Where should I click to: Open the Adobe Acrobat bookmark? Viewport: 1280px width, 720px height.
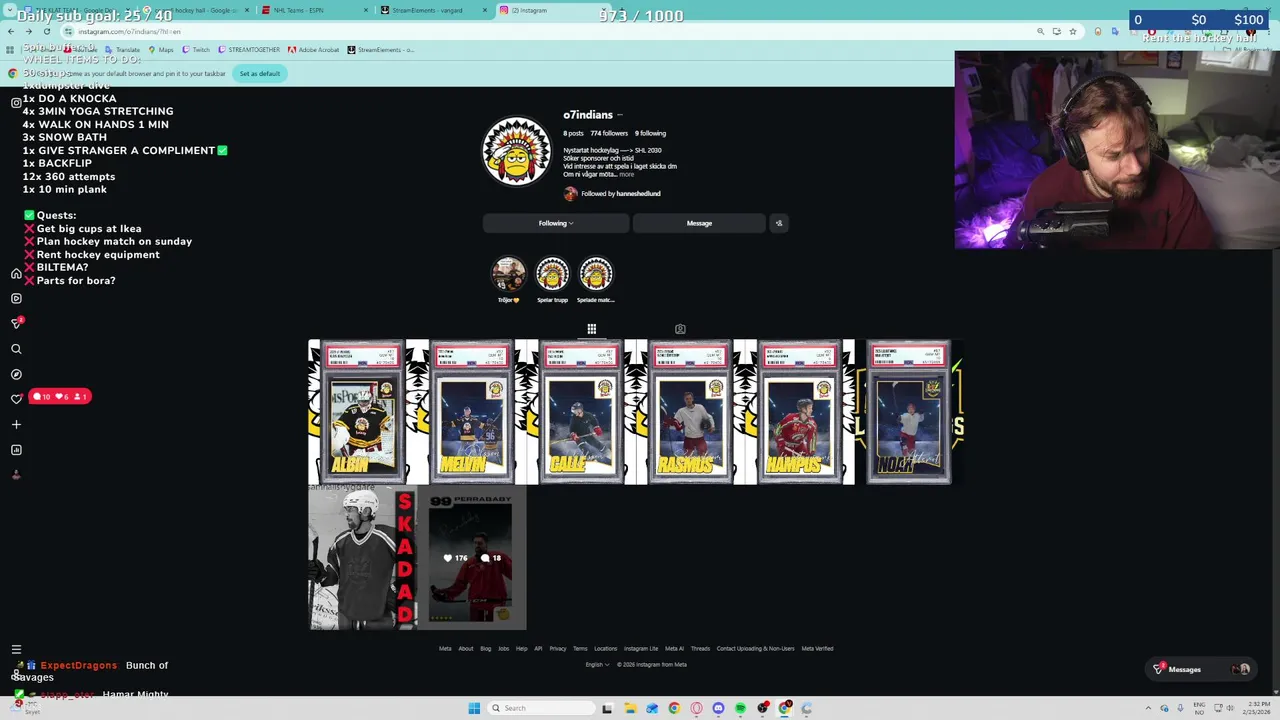tap(314, 49)
